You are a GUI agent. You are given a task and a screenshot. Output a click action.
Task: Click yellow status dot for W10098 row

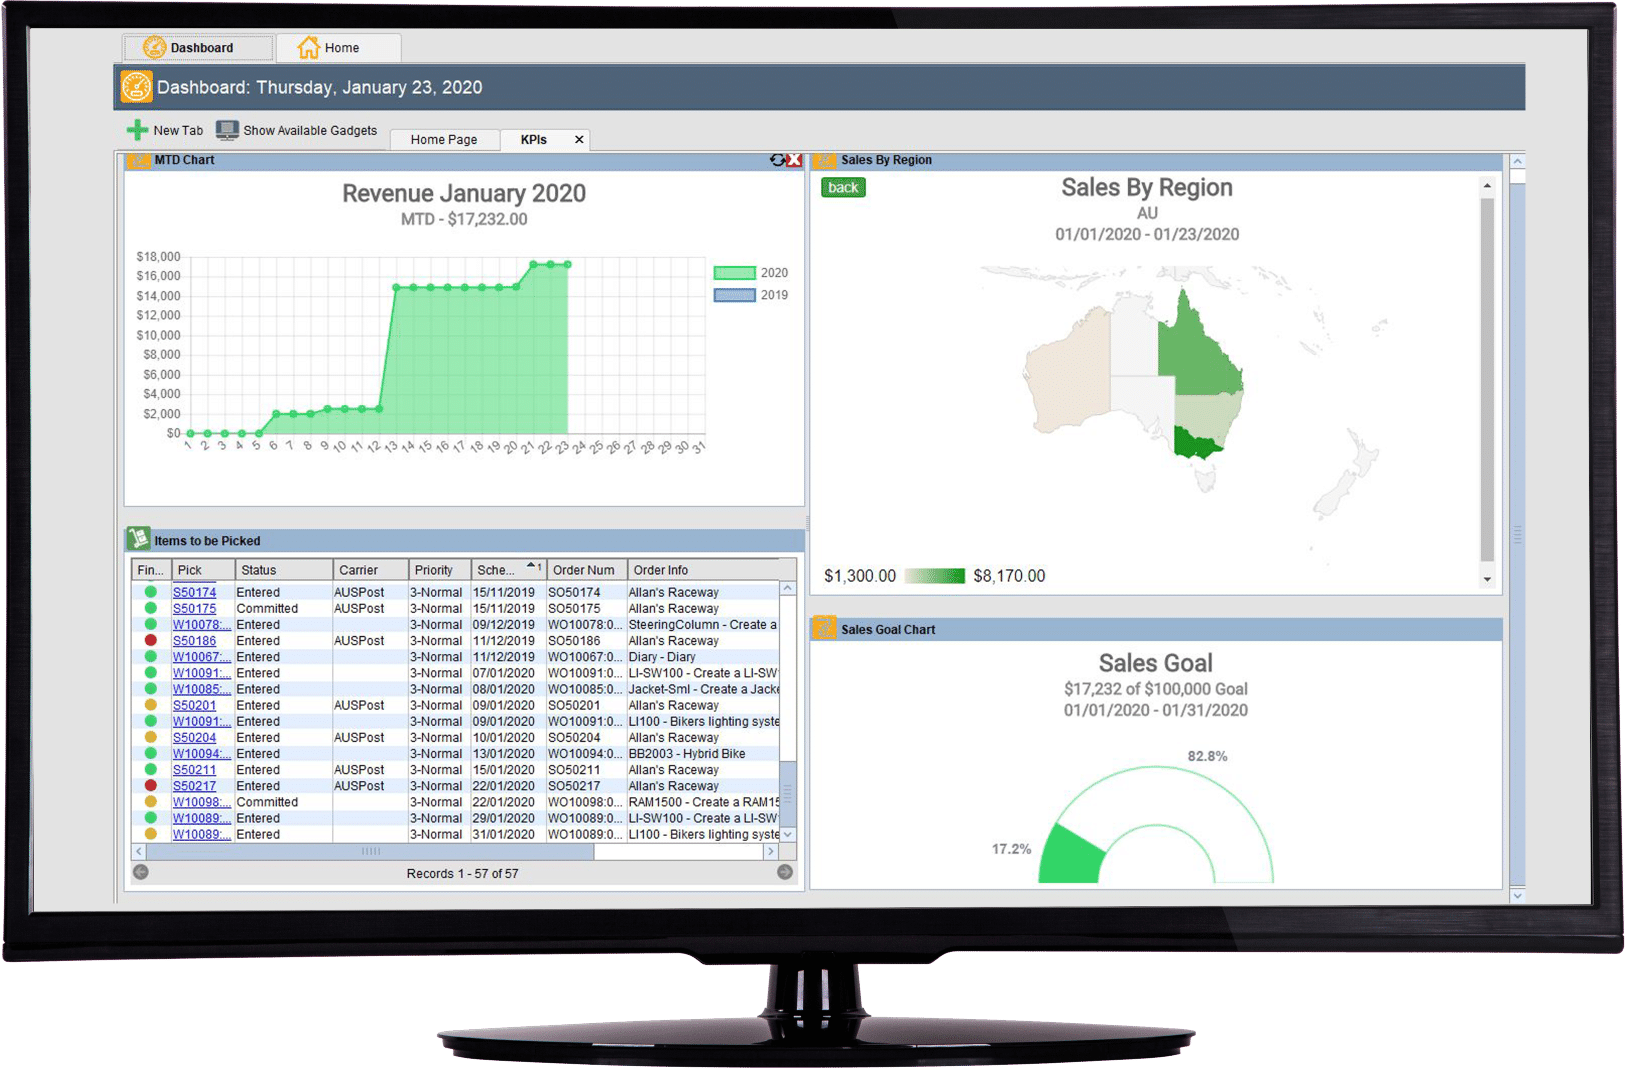[x=151, y=801]
